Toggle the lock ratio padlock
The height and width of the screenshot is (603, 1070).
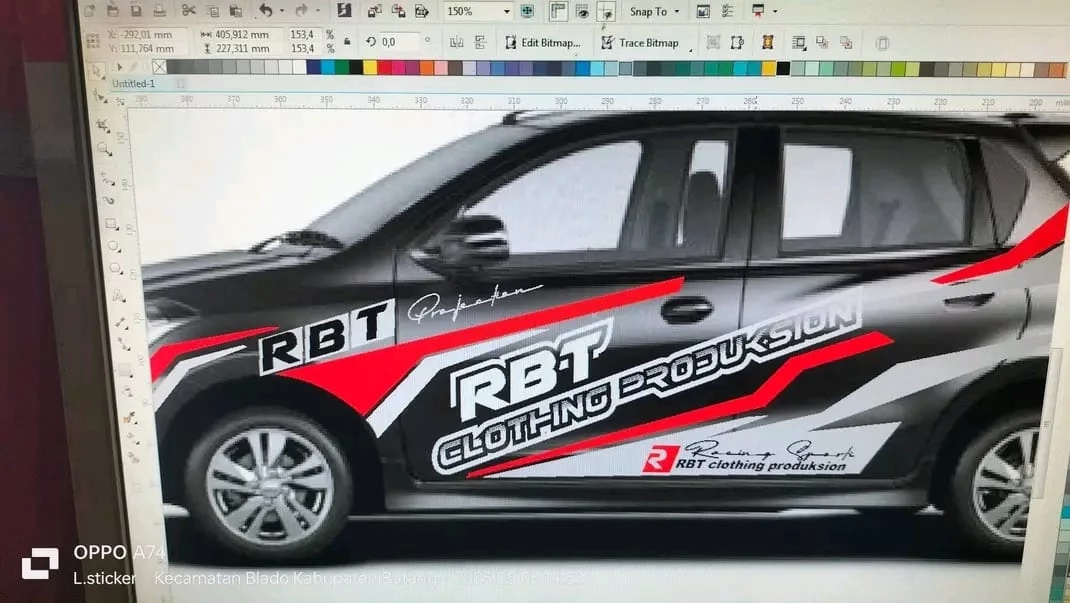(x=347, y=42)
